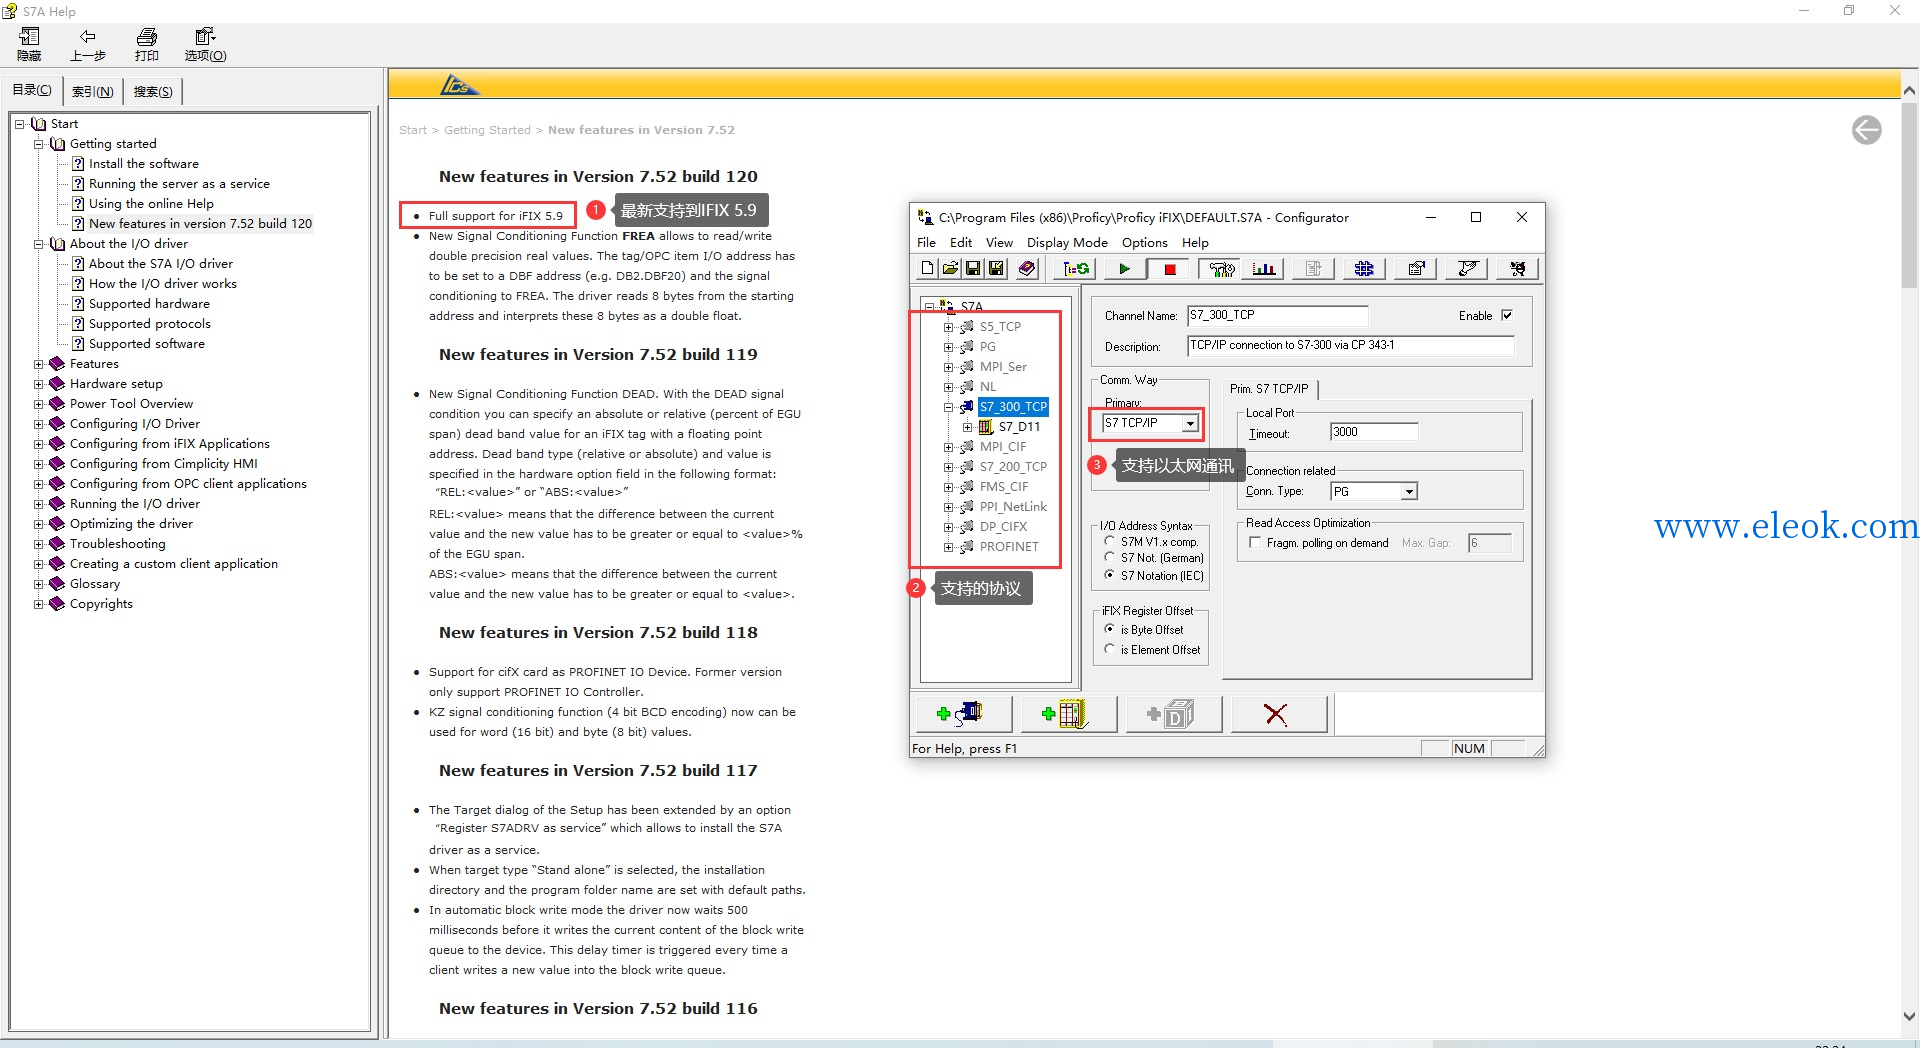
Task: Choose 'is Element Offset' radio option
Action: [1109, 649]
